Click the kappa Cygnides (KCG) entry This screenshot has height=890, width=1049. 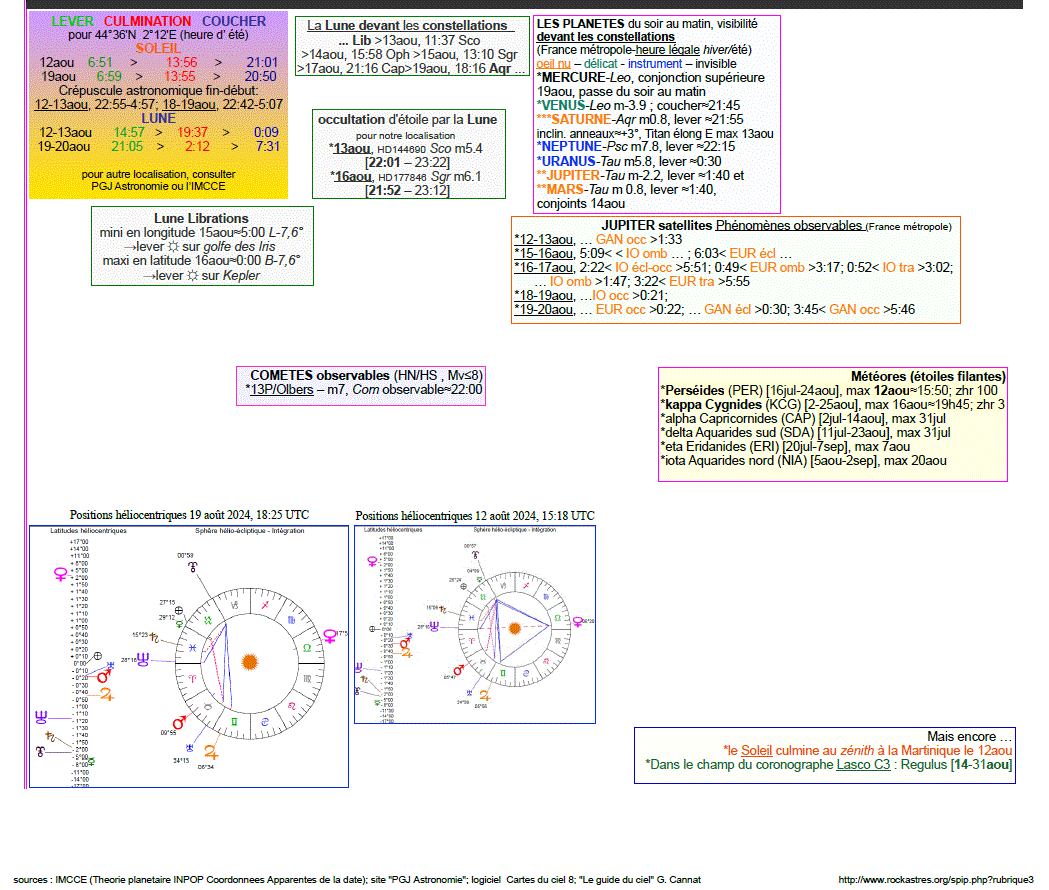coord(832,404)
